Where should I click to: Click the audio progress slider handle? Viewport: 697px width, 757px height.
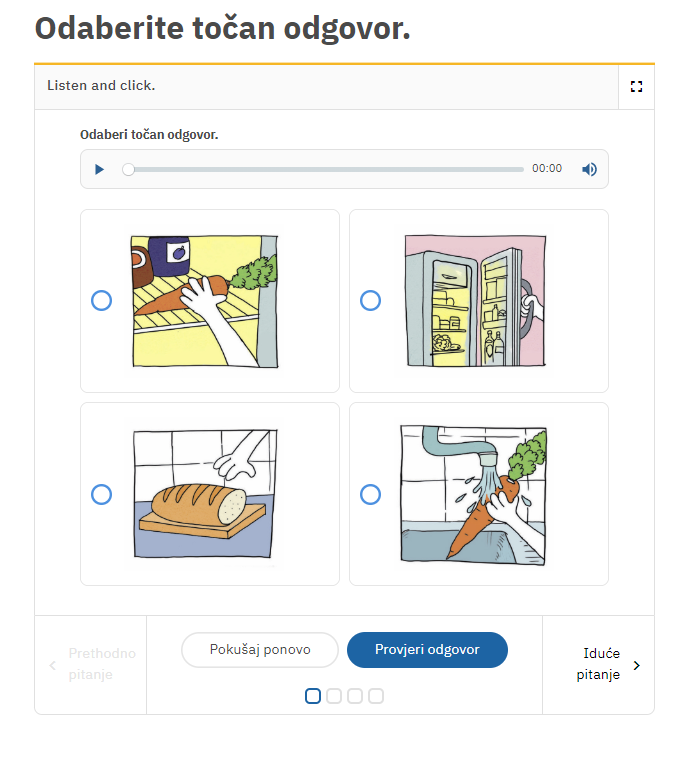pos(128,169)
